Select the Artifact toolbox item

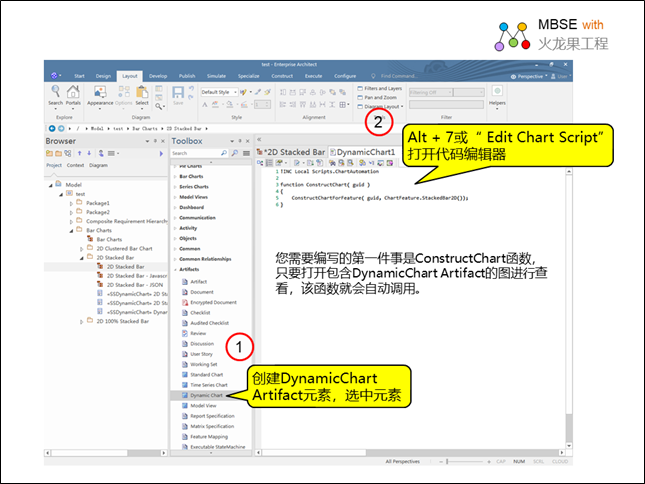[x=195, y=282]
